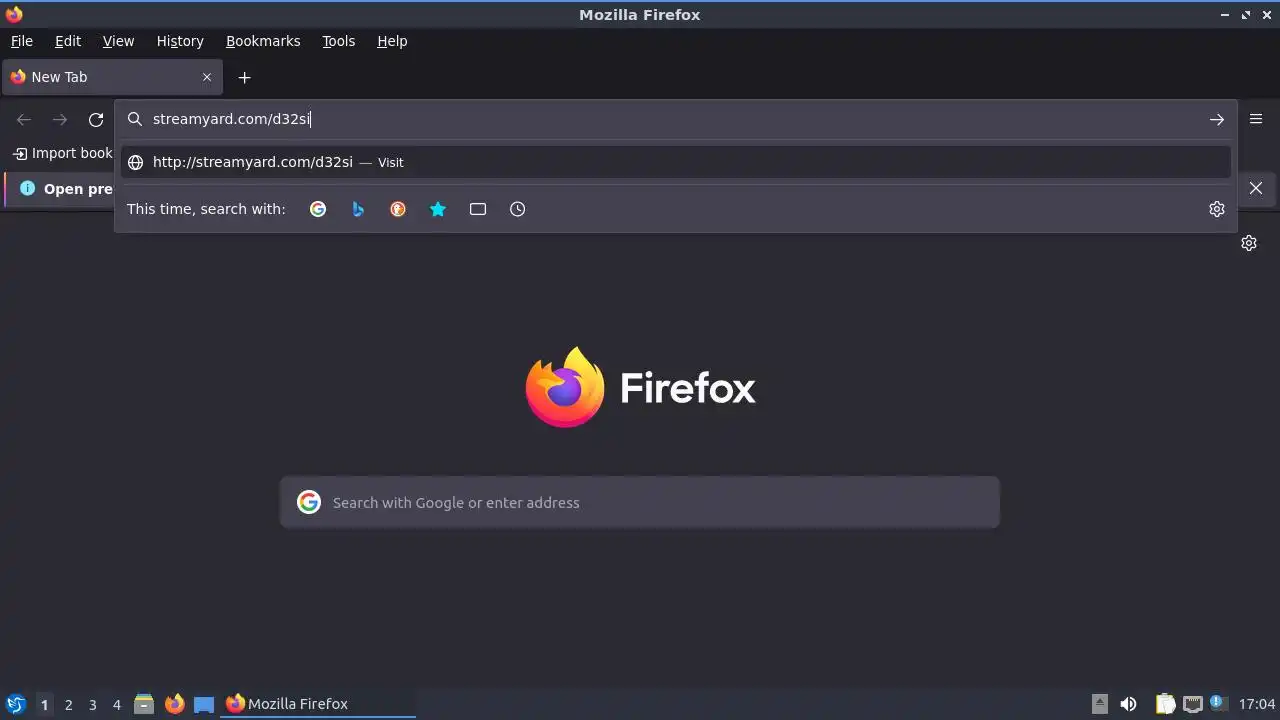Click the removable media tray icon
This screenshot has height=720, width=1280.
(1099, 704)
